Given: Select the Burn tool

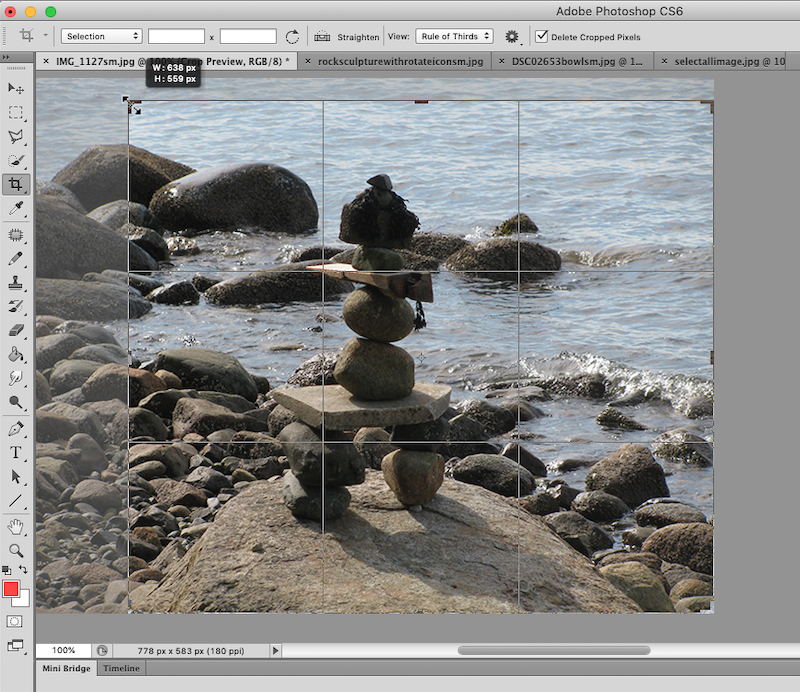Looking at the screenshot, I should (16, 402).
